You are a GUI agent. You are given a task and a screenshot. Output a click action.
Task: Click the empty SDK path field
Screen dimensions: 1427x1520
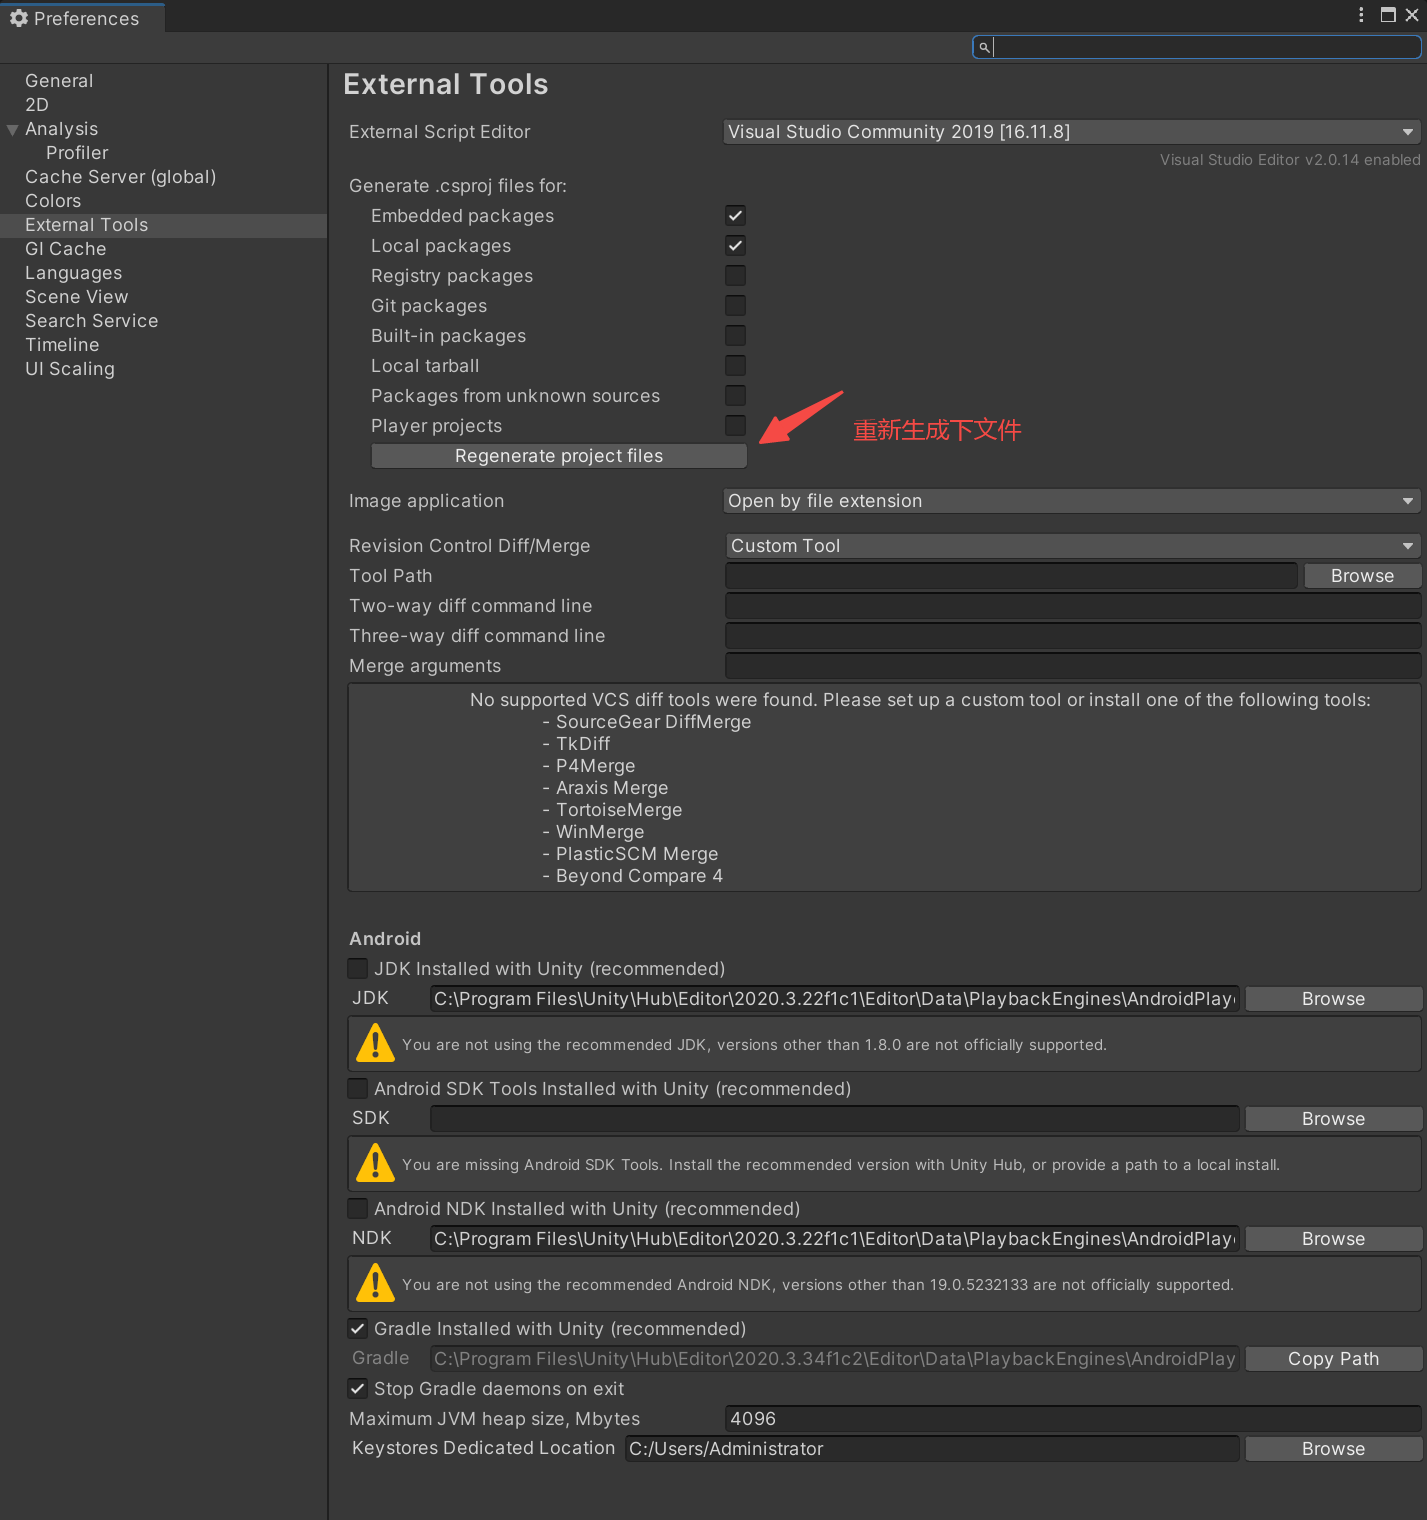(x=835, y=1119)
